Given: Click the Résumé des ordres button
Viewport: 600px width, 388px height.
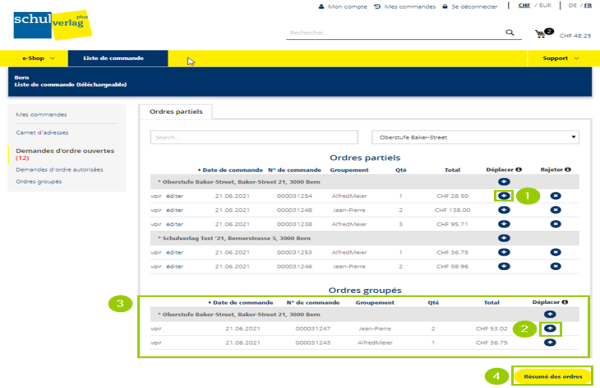Looking at the screenshot, I should pyautogui.click(x=553, y=377).
